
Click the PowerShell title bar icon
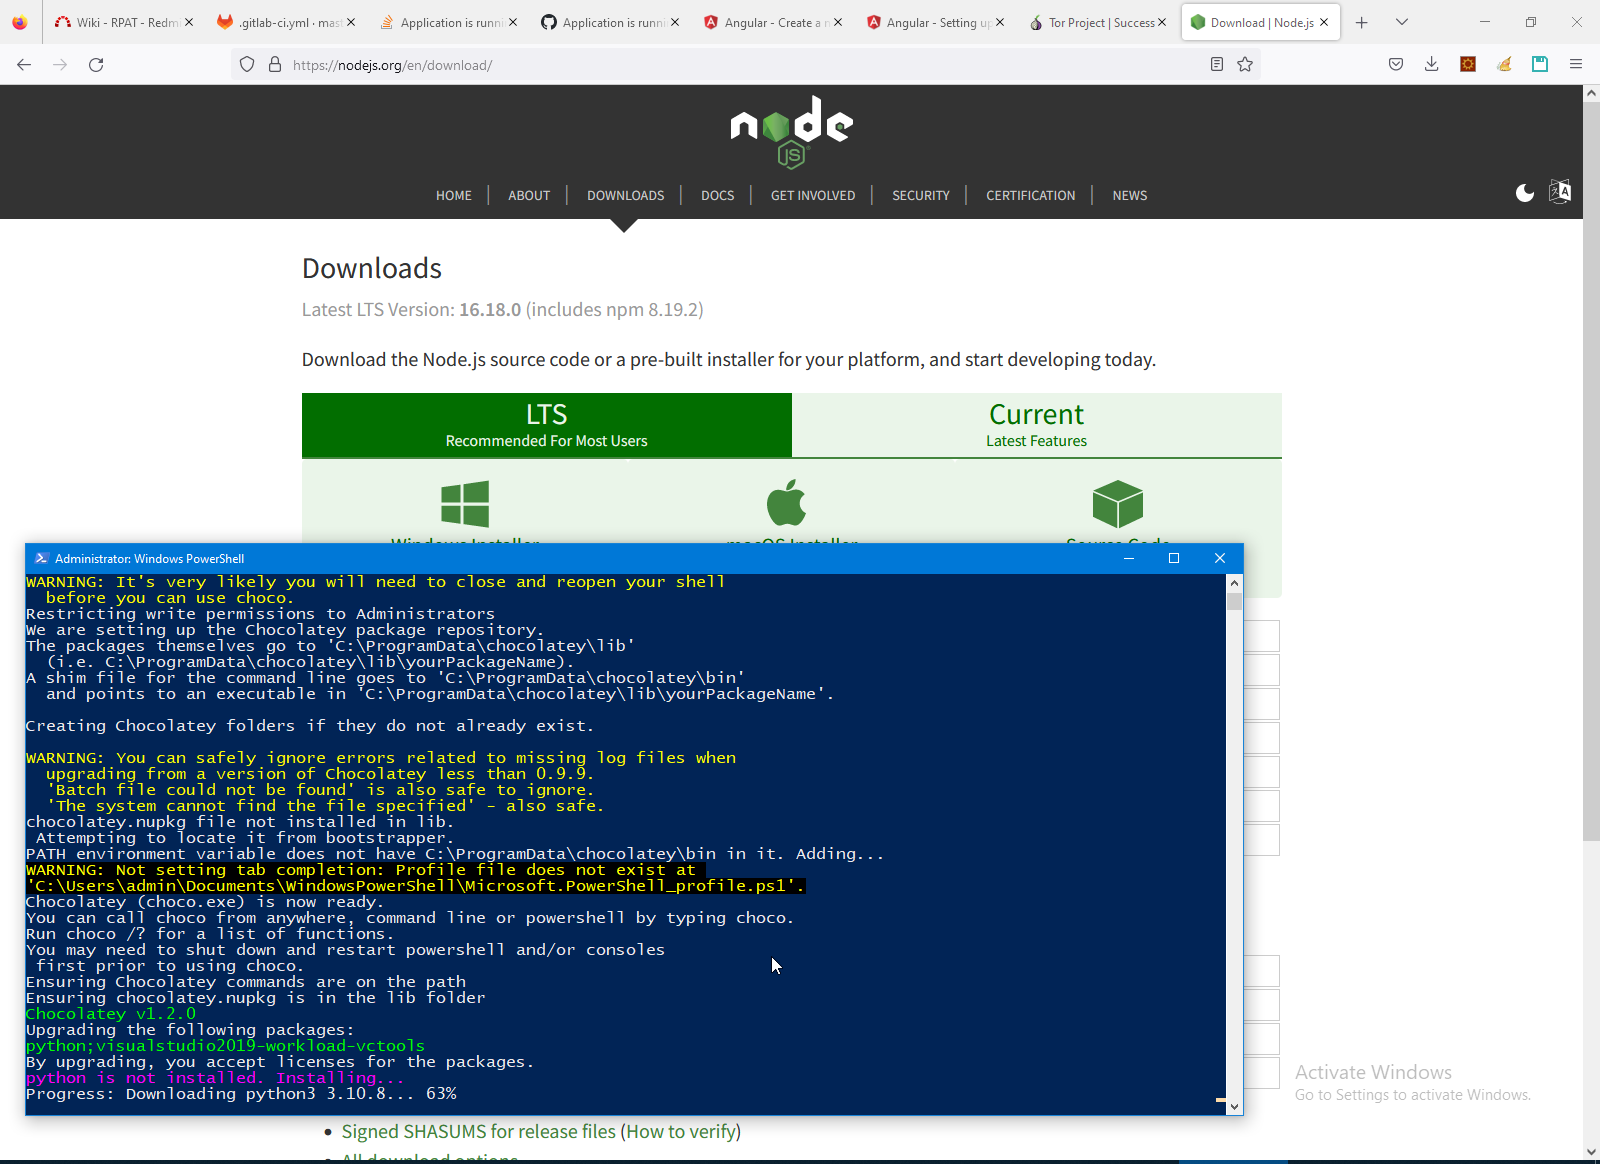pyautogui.click(x=41, y=558)
